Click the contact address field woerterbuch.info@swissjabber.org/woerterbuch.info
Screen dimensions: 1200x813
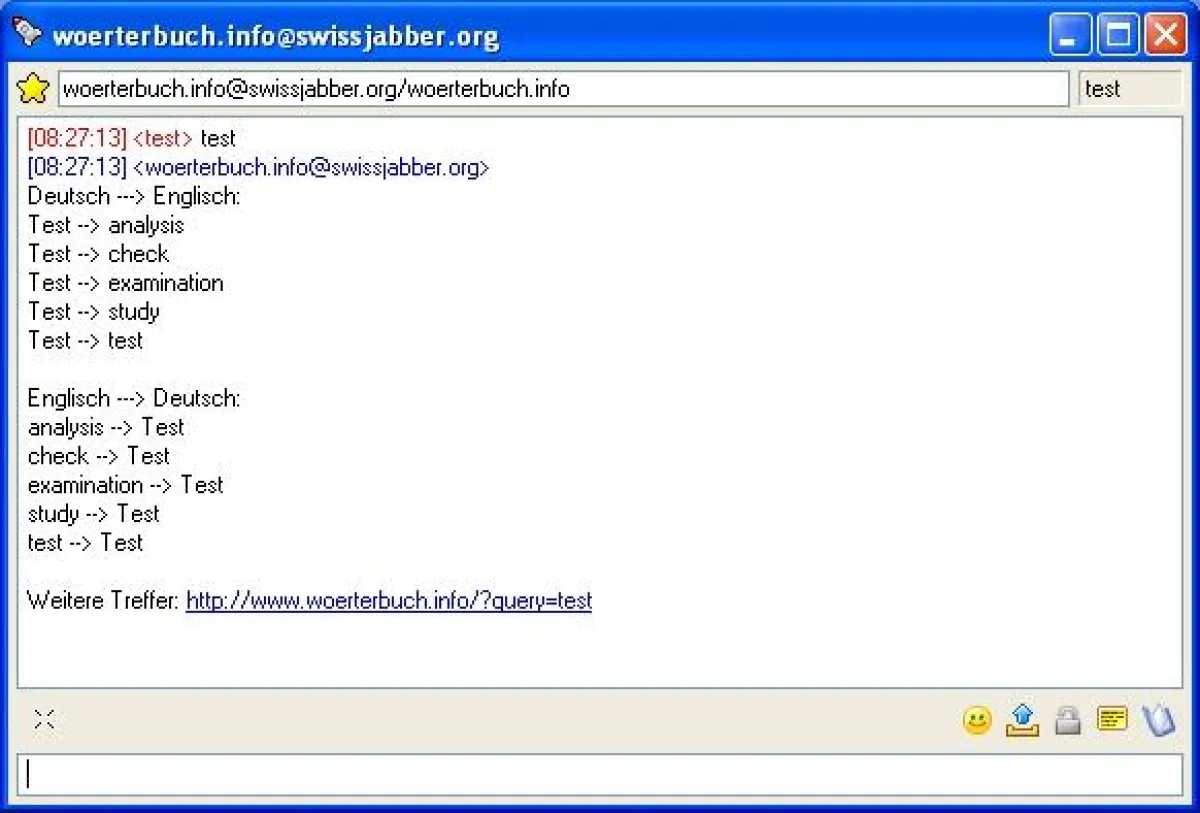[x=563, y=89]
